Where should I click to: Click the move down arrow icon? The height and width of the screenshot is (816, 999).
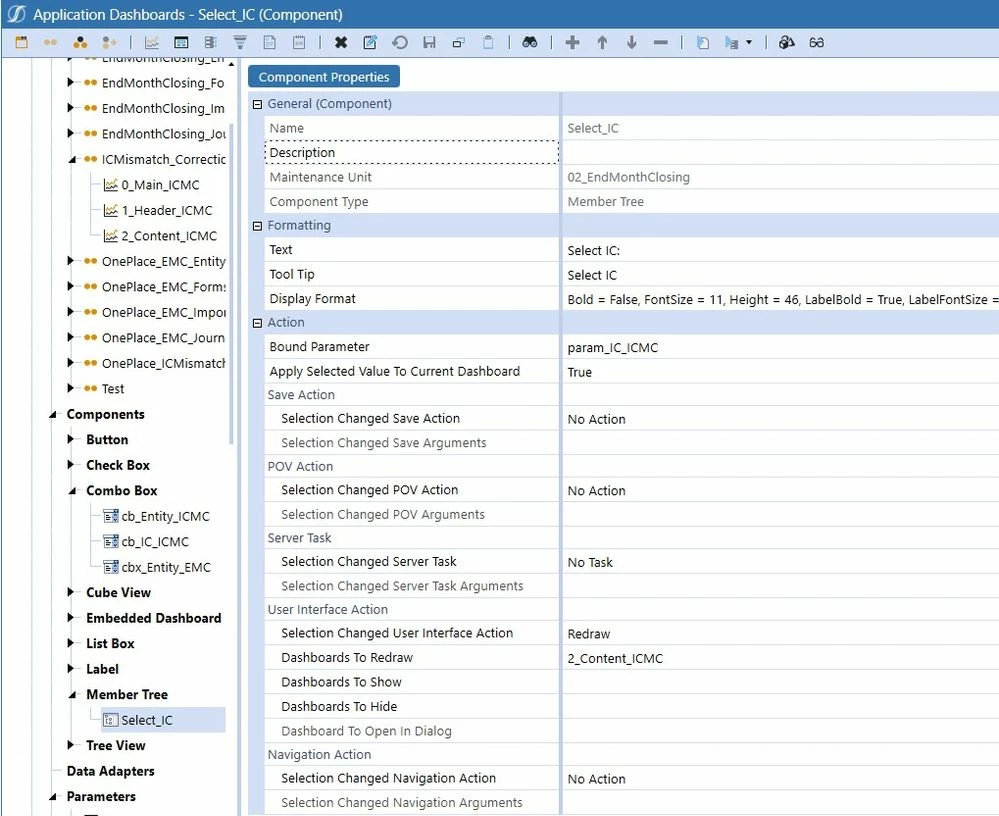point(631,43)
